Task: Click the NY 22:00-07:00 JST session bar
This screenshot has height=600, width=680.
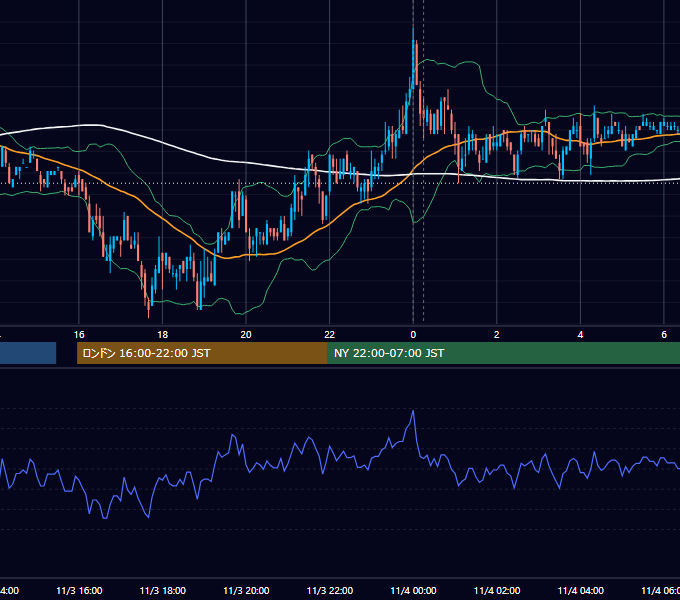Action: click(504, 353)
